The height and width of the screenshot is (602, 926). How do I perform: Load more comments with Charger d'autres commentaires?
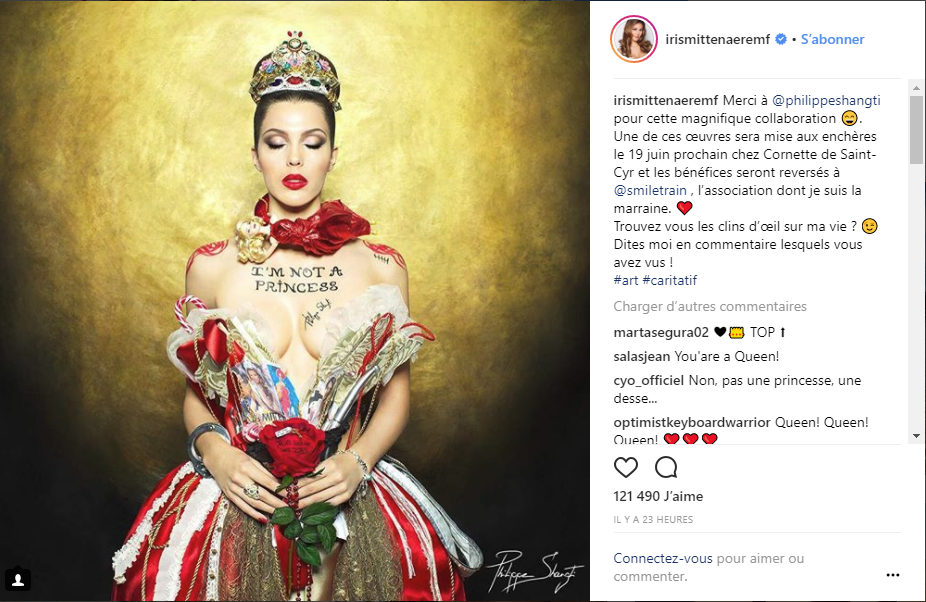click(710, 306)
